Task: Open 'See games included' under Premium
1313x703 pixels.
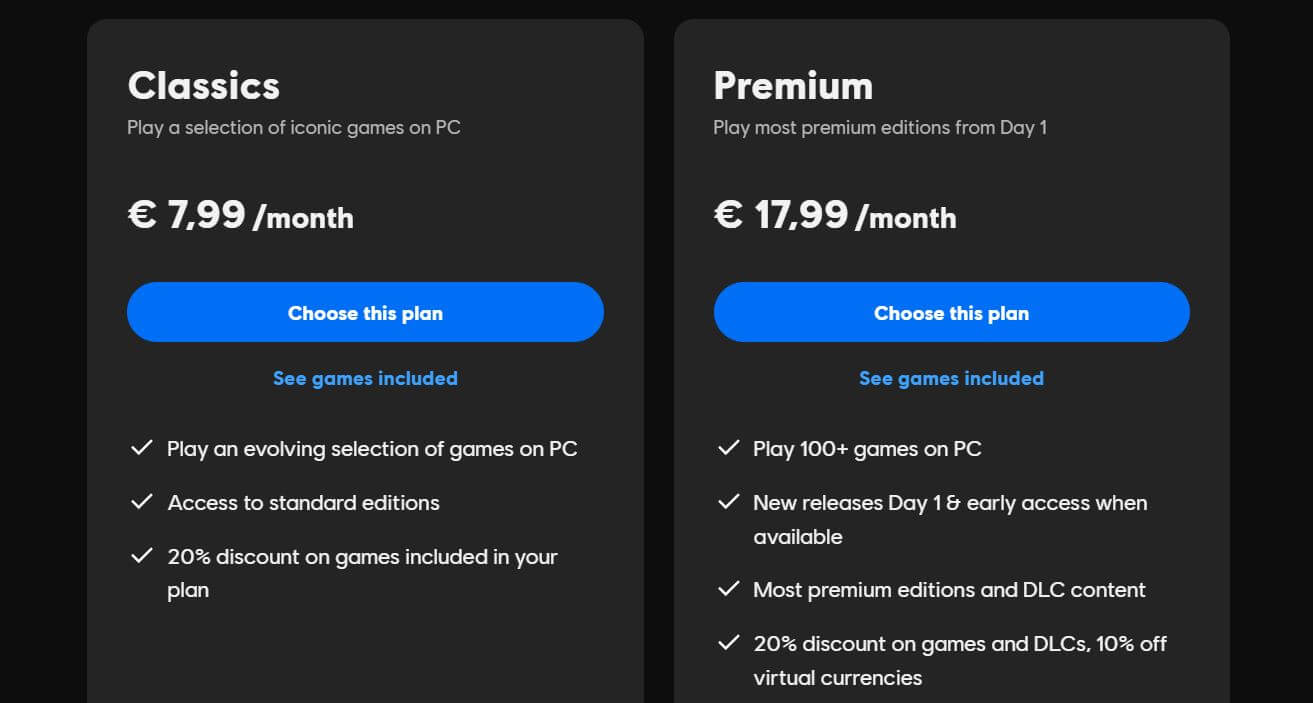Action: click(951, 378)
